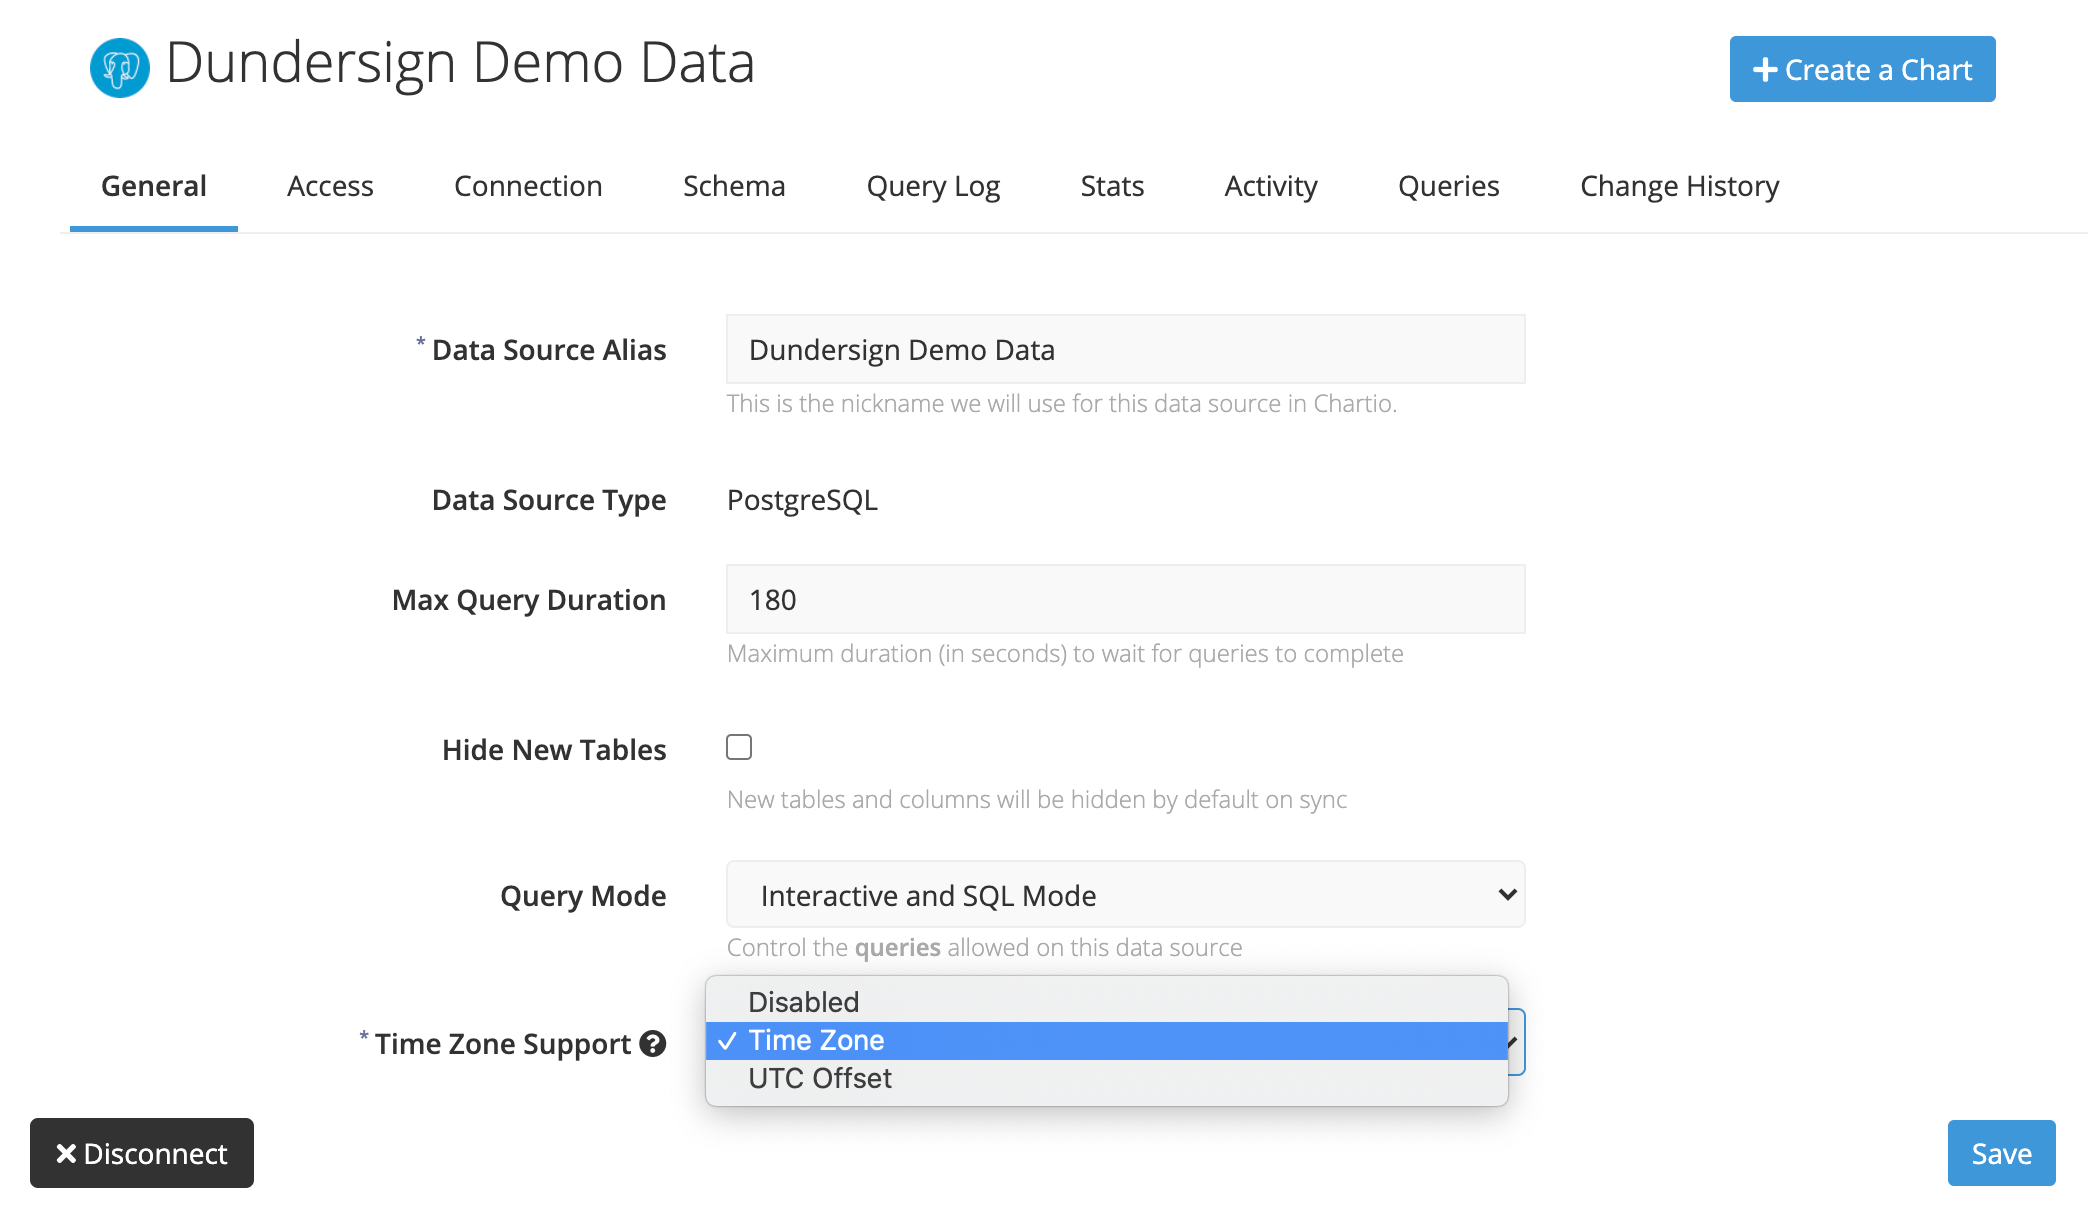The height and width of the screenshot is (1220, 2088).
Task: Click the PostgreSQL elephant logo icon
Action: pyautogui.click(x=119, y=68)
